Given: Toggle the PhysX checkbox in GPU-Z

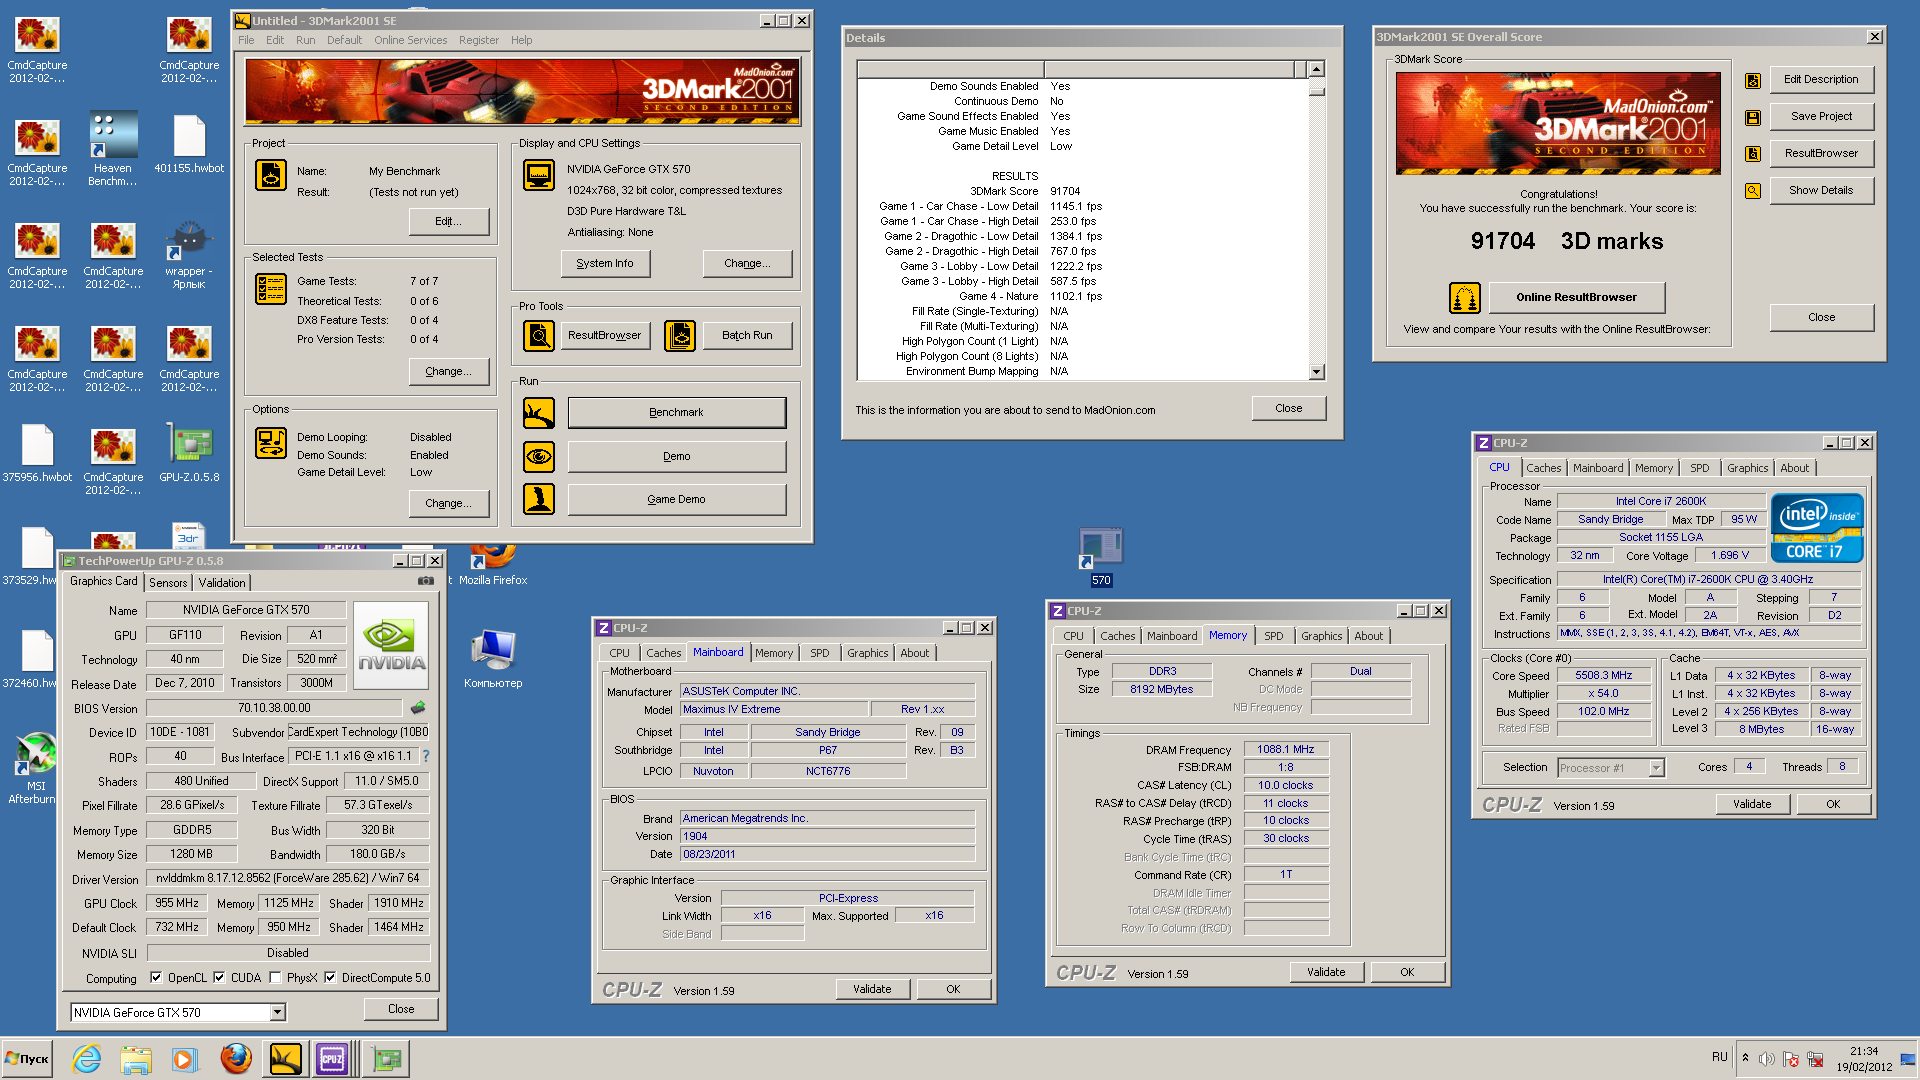Looking at the screenshot, I should point(275,978).
